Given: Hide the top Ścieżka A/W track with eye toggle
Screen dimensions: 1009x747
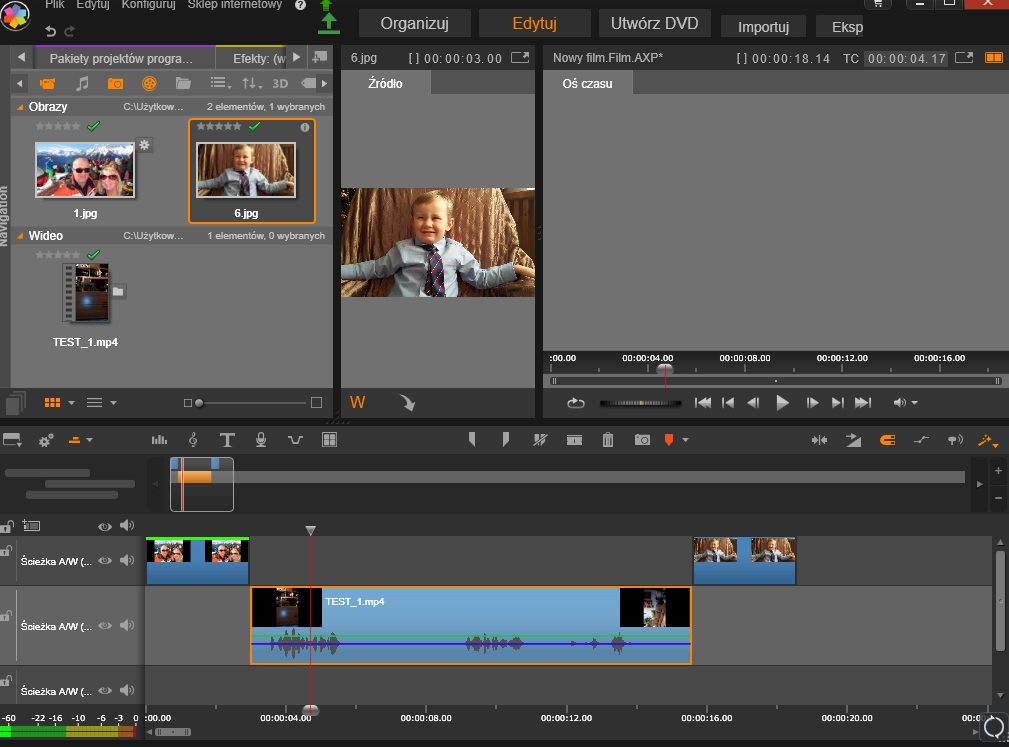Looking at the screenshot, I should pyautogui.click(x=104, y=560).
